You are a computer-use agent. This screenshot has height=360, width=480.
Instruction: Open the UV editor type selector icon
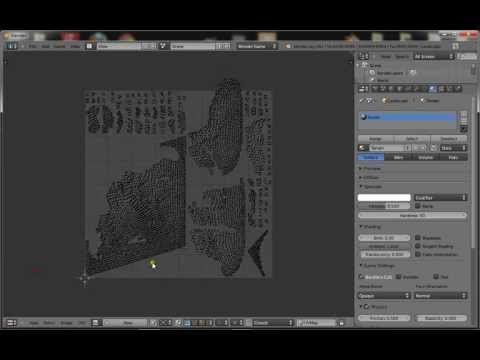12,323
